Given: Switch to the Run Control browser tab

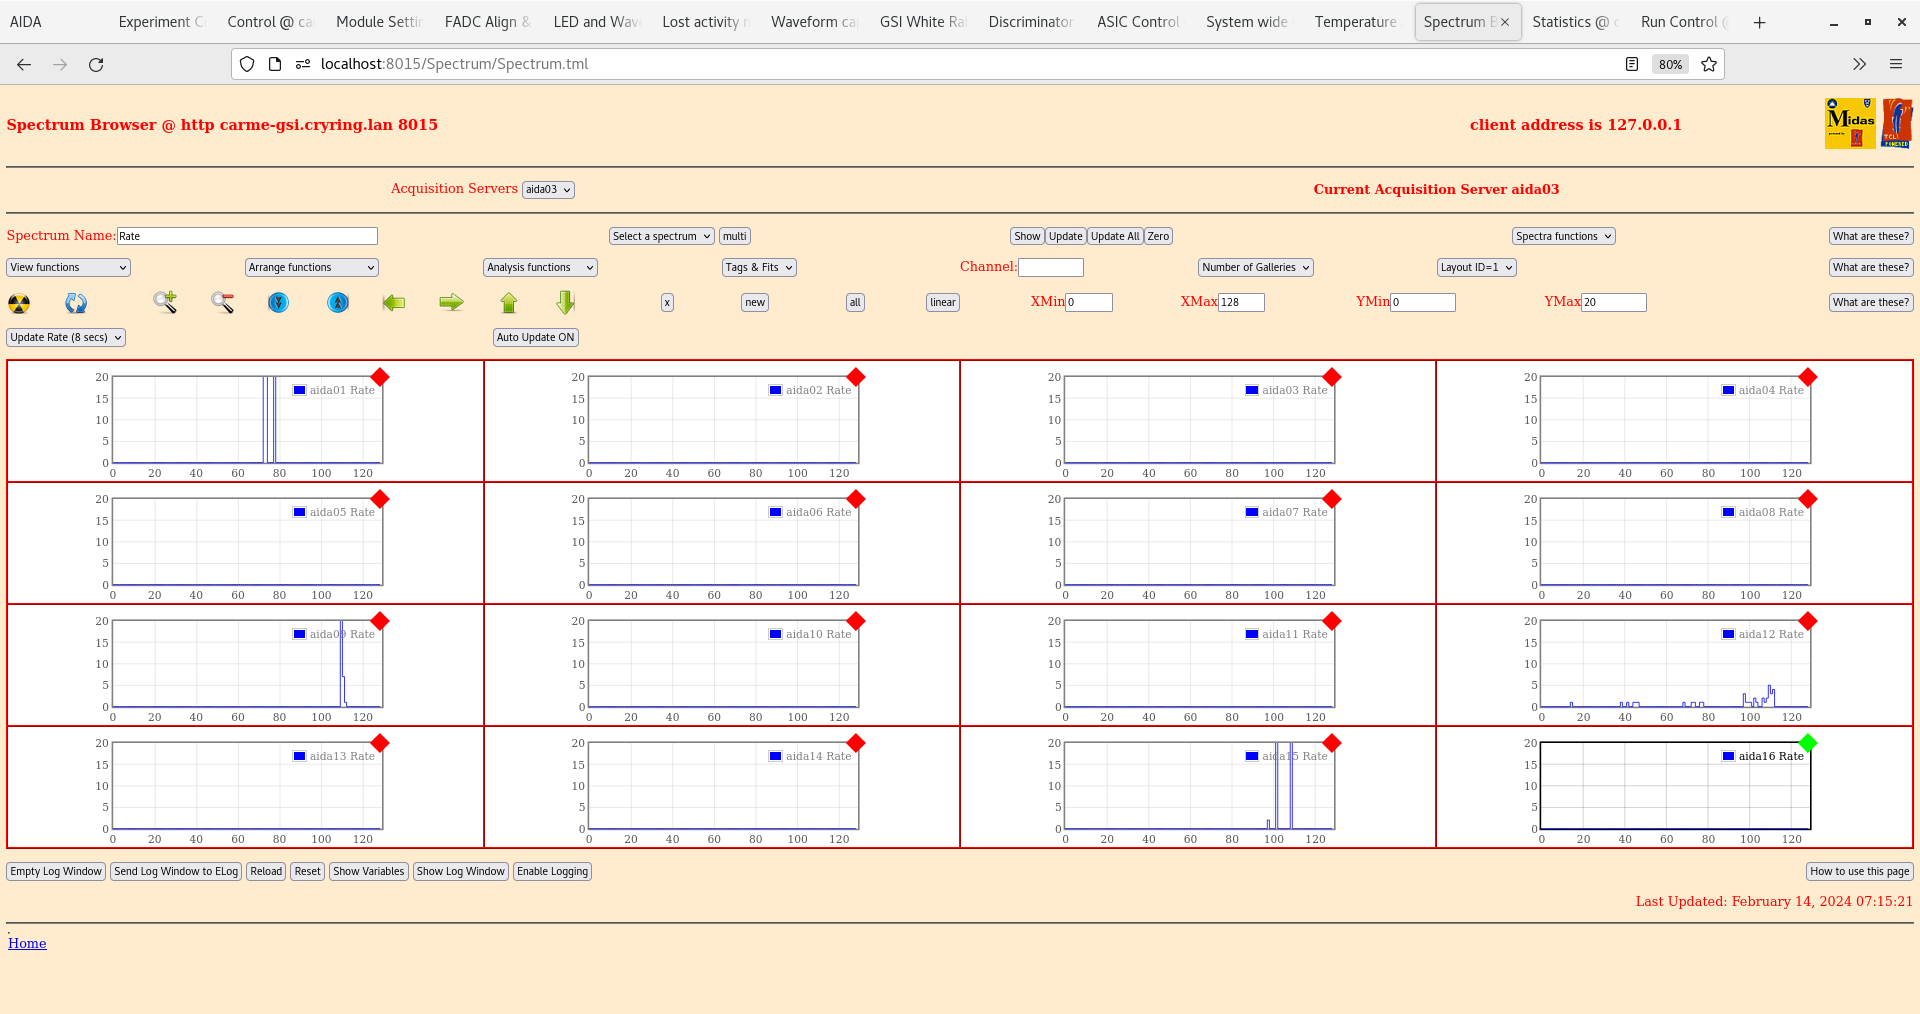Looking at the screenshot, I should (x=1681, y=21).
